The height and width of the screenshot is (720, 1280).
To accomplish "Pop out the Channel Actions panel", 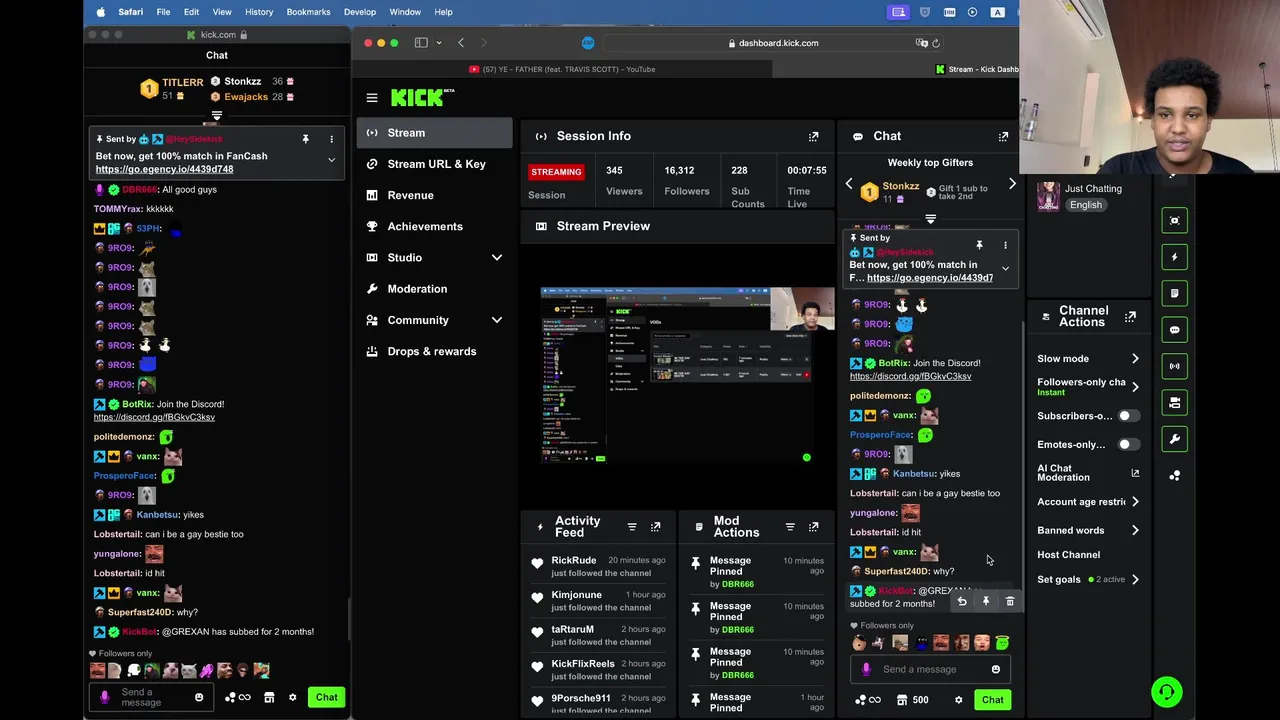I will (1130, 316).
